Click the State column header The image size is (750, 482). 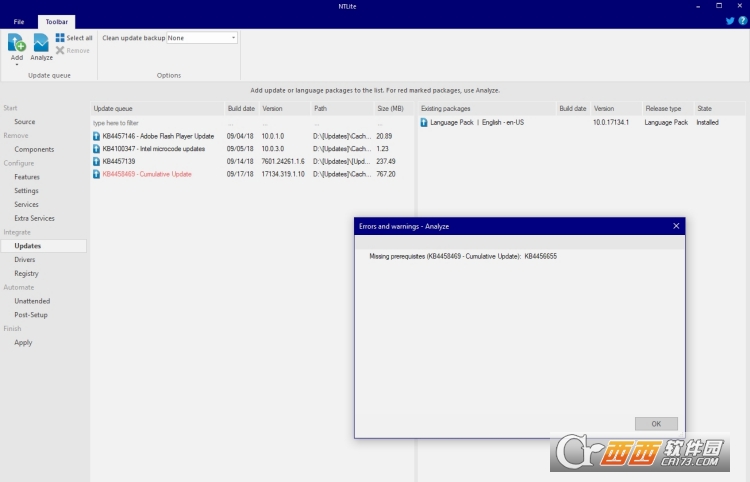(x=719, y=109)
